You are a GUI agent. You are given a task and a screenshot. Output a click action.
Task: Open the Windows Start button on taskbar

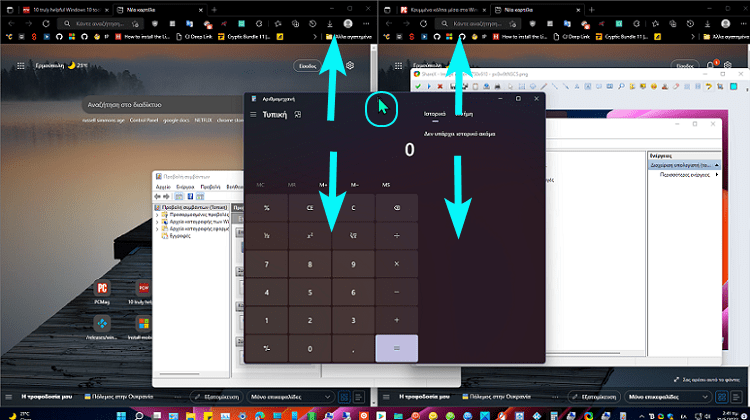click(x=121, y=415)
